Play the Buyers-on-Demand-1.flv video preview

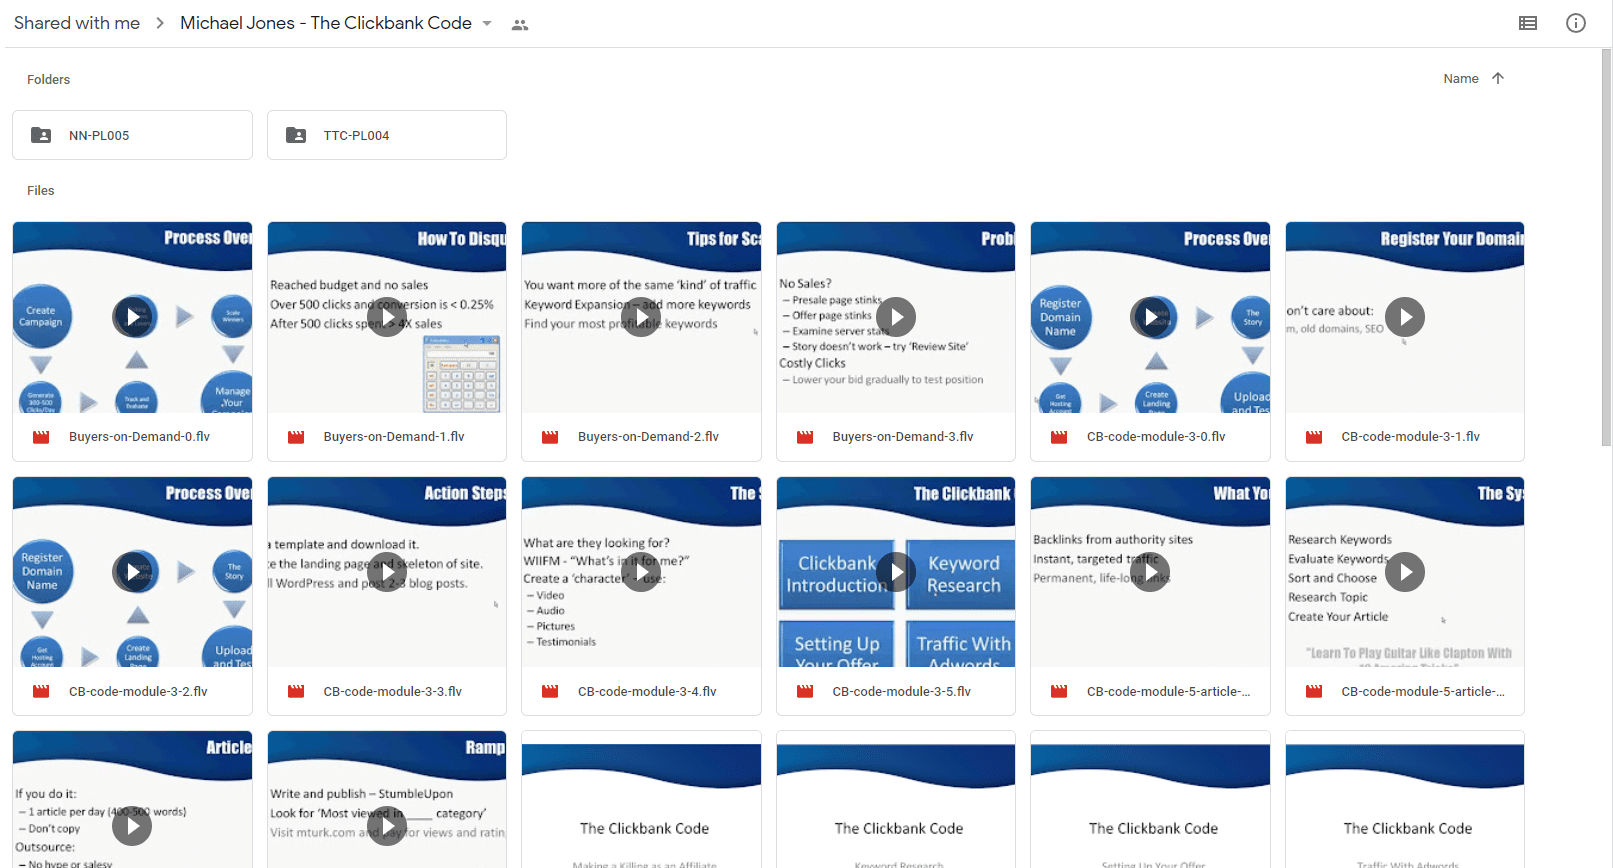pyautogui.click(x=387, y=317)
